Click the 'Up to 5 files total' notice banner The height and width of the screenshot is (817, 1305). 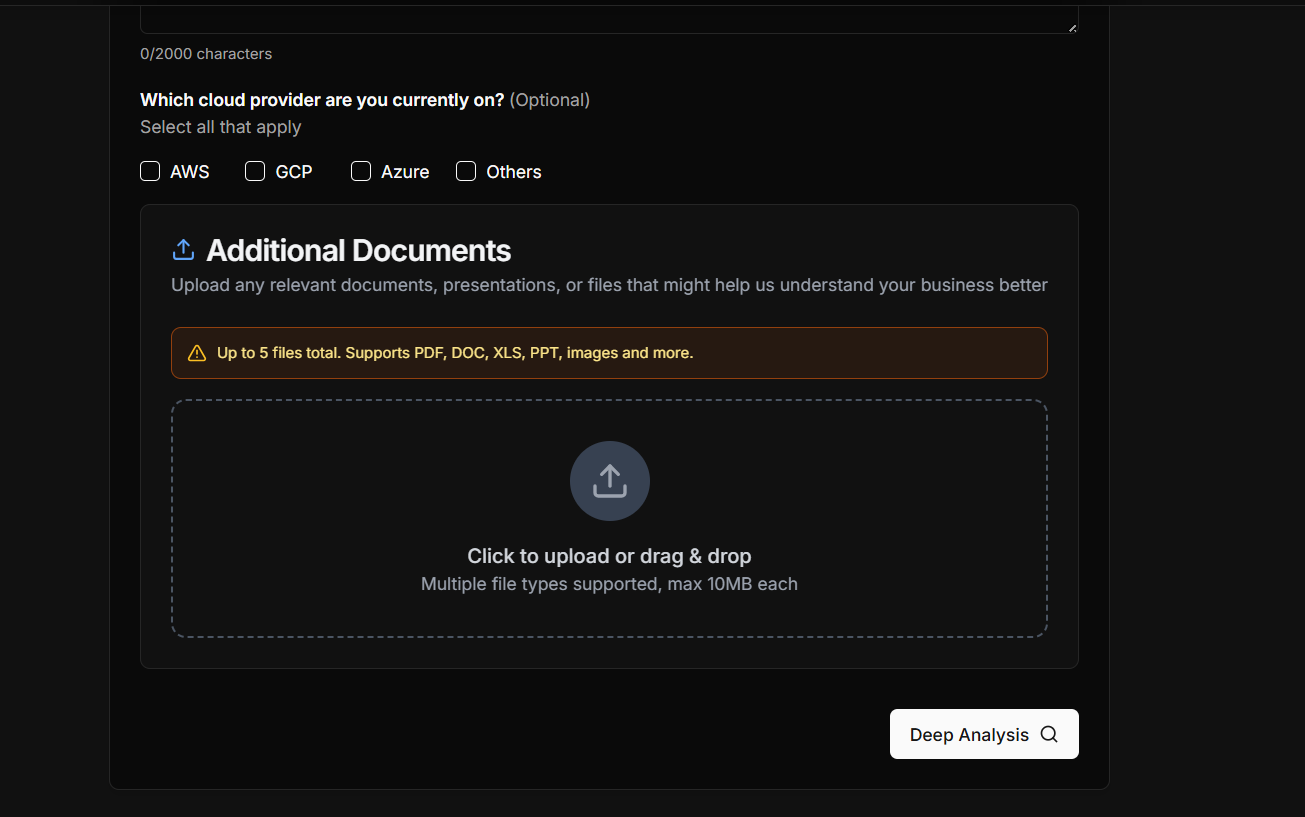point(609,353)
